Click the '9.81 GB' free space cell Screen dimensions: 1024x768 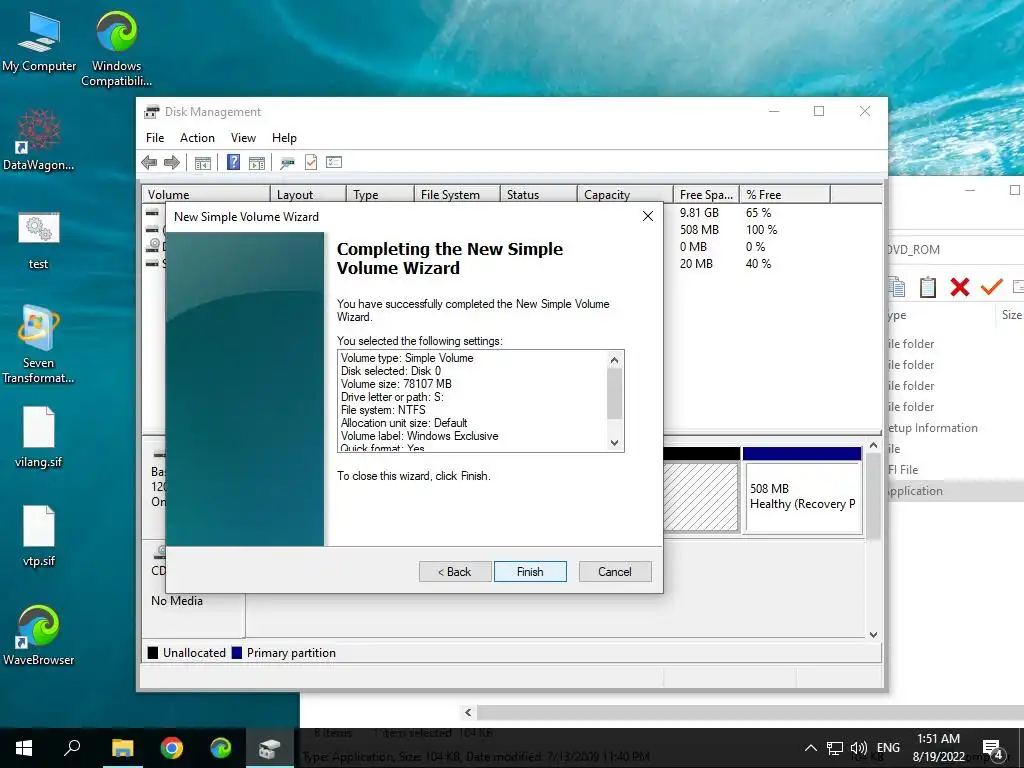point(699,212)
